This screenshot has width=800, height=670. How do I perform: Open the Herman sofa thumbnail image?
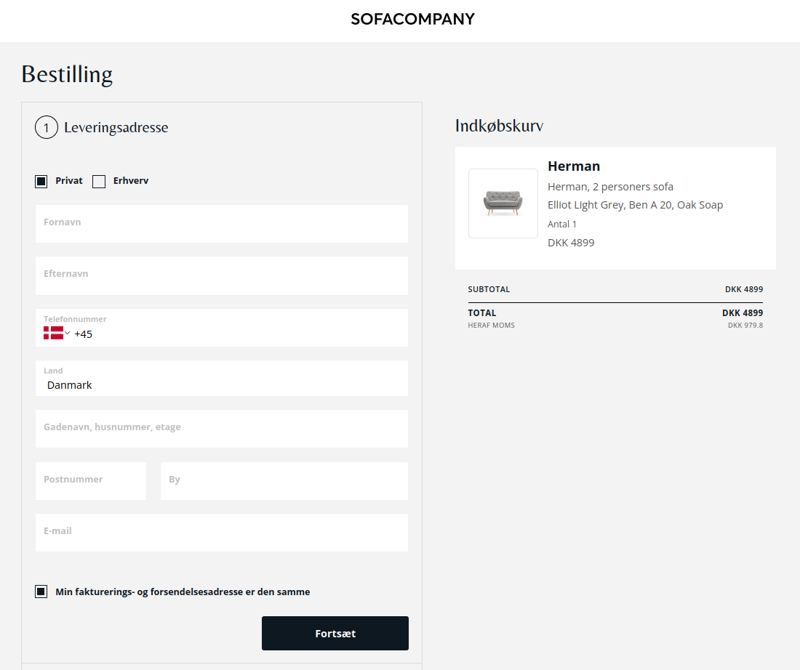click(x=502, y=203)
